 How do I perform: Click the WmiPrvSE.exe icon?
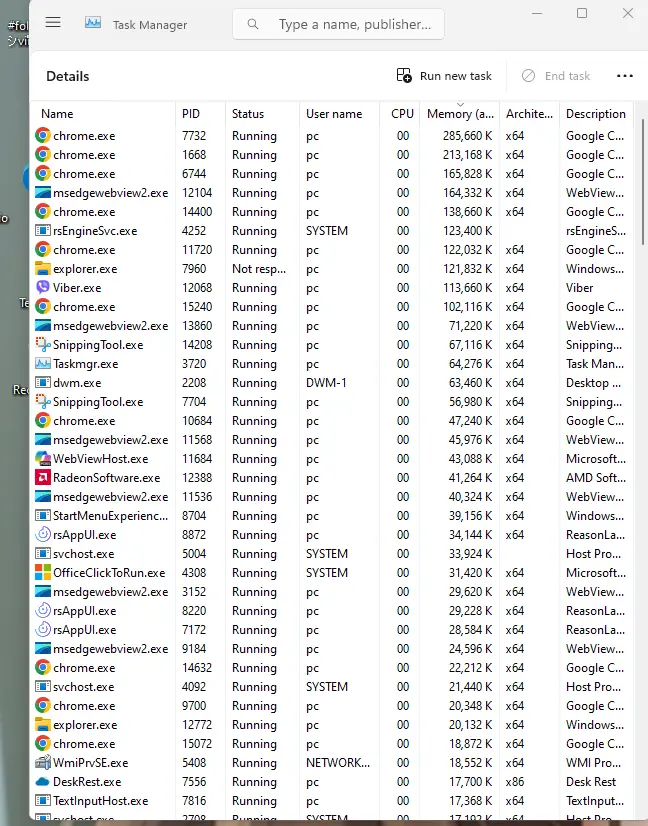coord(43,762)
